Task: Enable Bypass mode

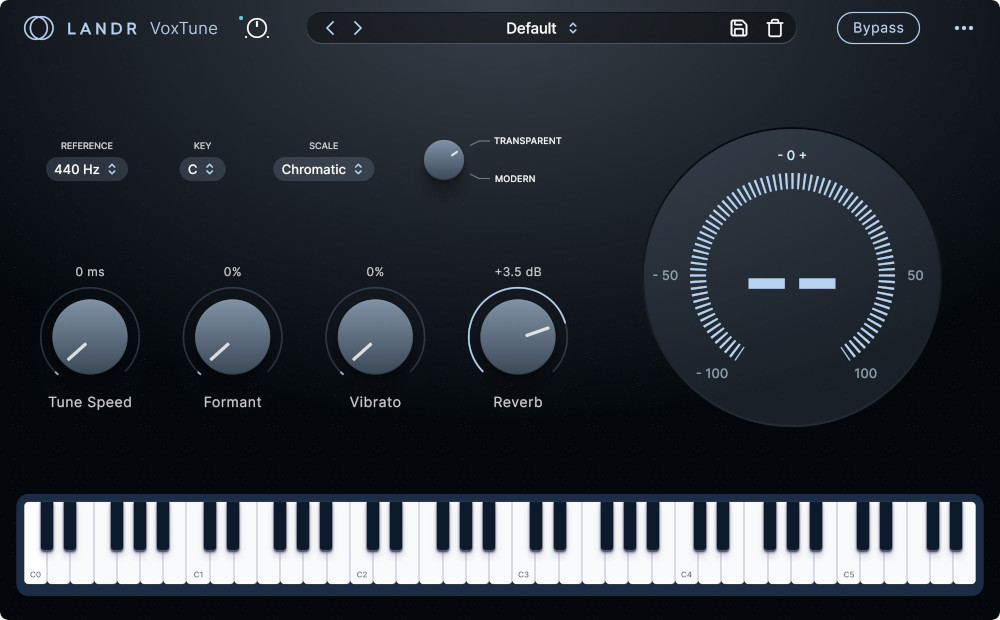Action: point(878,28)
